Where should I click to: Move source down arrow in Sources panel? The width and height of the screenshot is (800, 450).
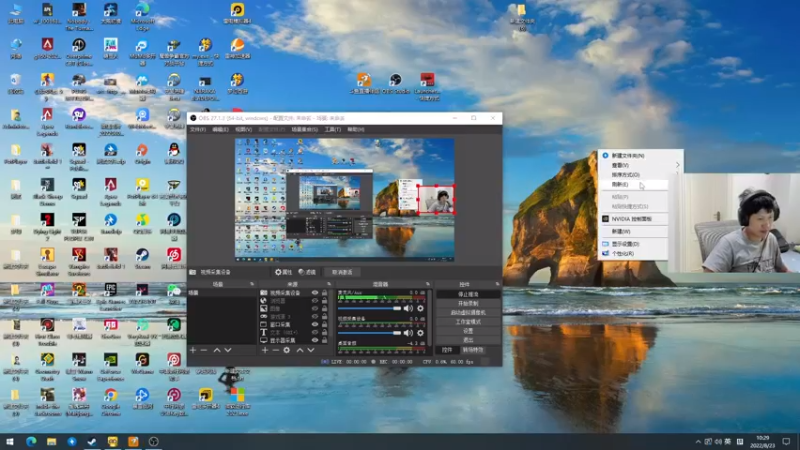311,350
